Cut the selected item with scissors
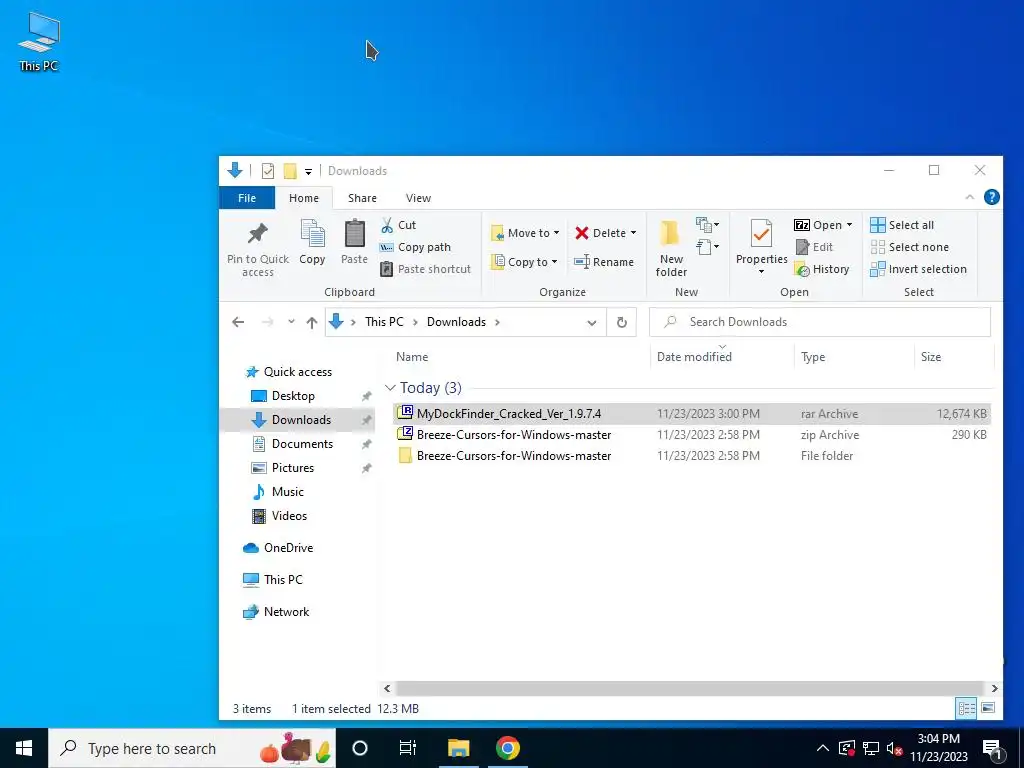The image size is (1024, 768). click(398, 225)
